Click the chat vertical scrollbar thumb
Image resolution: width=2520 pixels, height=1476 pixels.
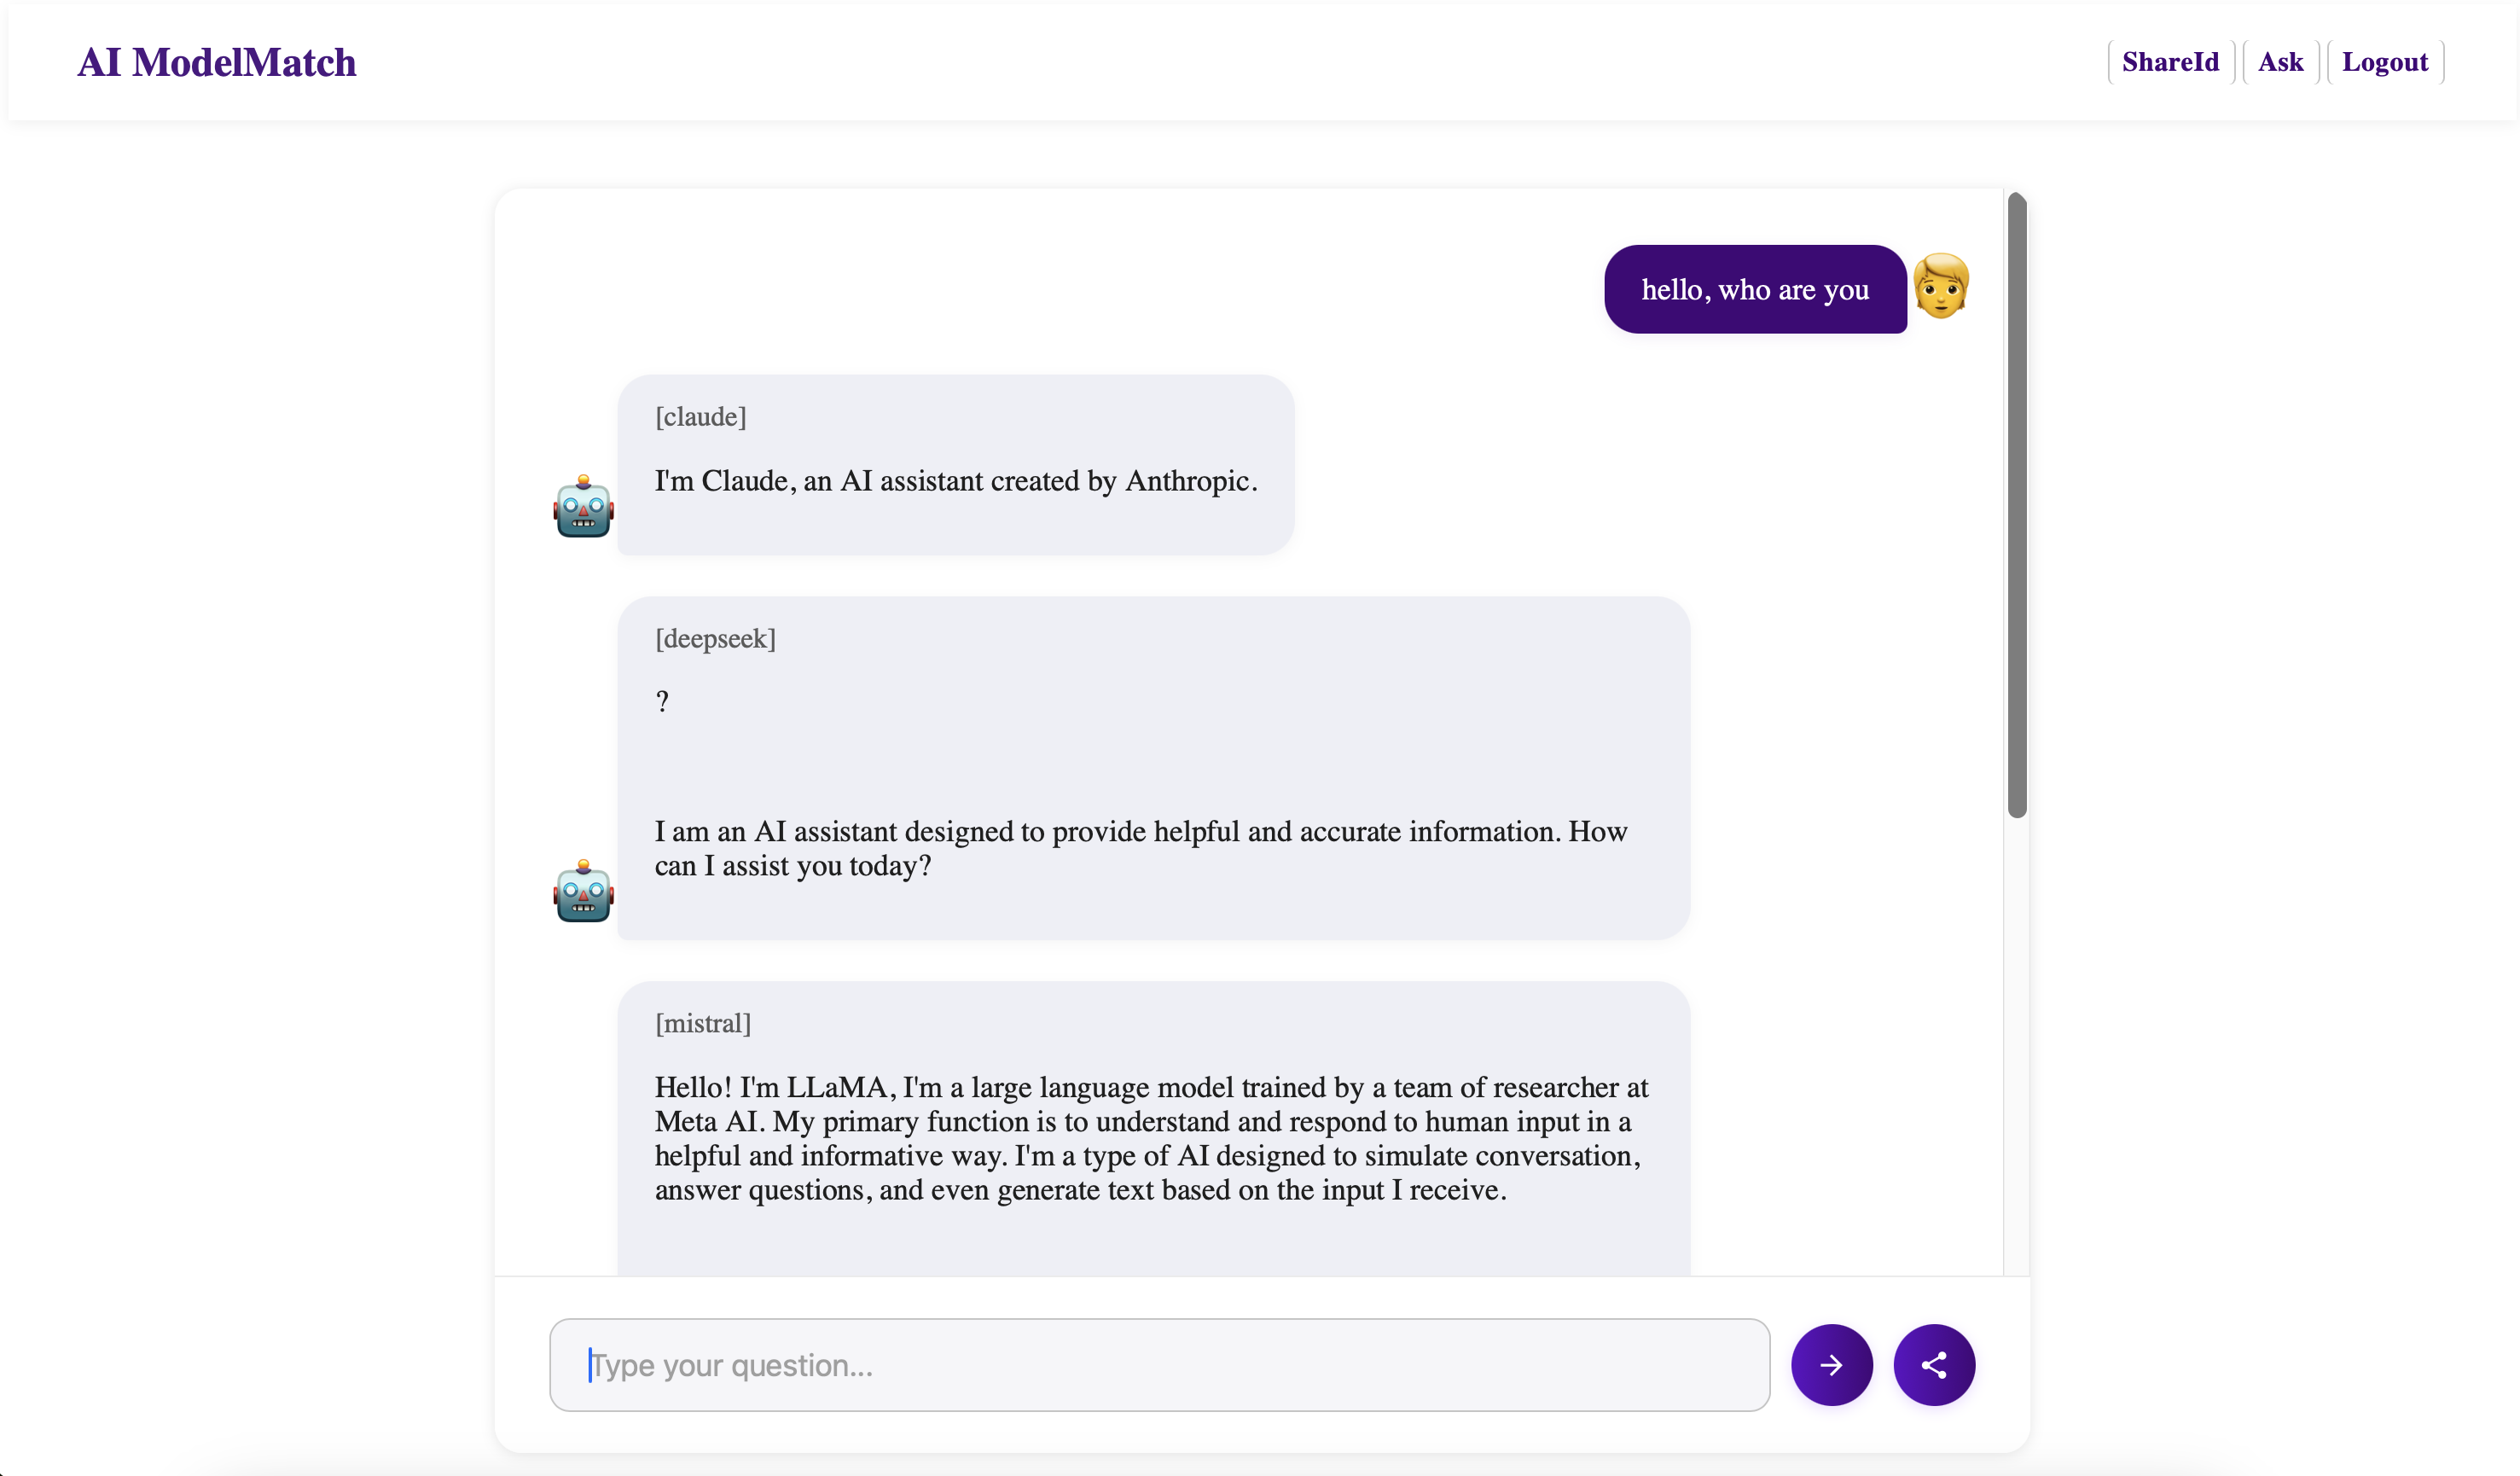click(2017, 505)
